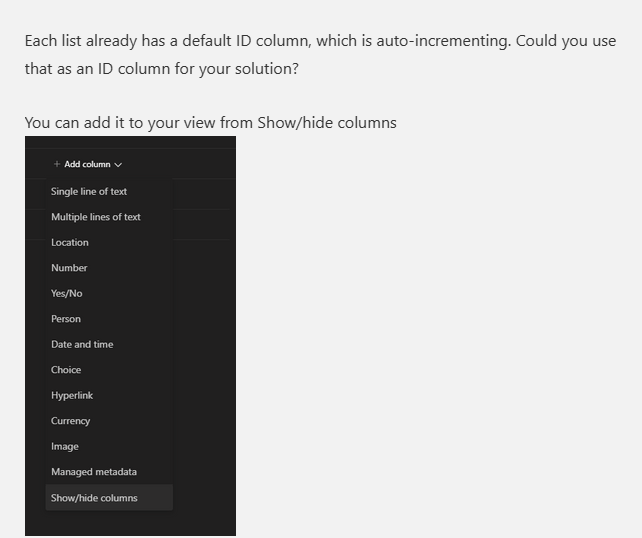Click the dark empty area below the menu

(130, 524)
